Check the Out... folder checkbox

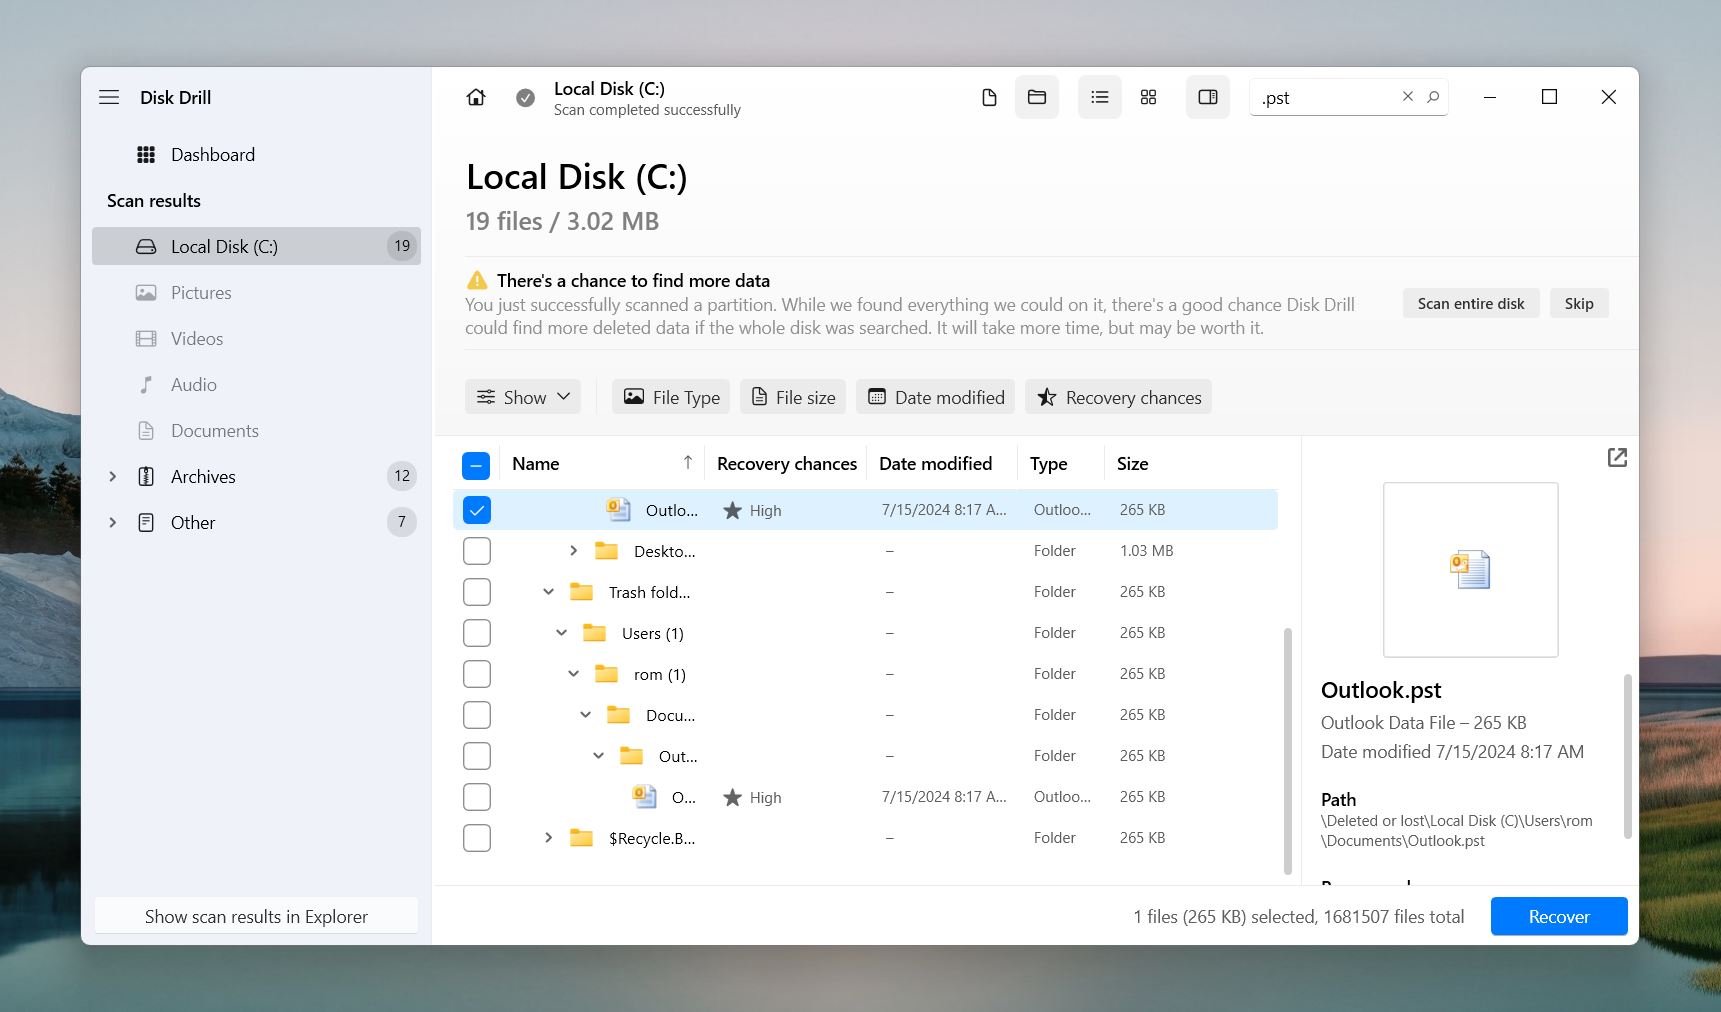477,756
